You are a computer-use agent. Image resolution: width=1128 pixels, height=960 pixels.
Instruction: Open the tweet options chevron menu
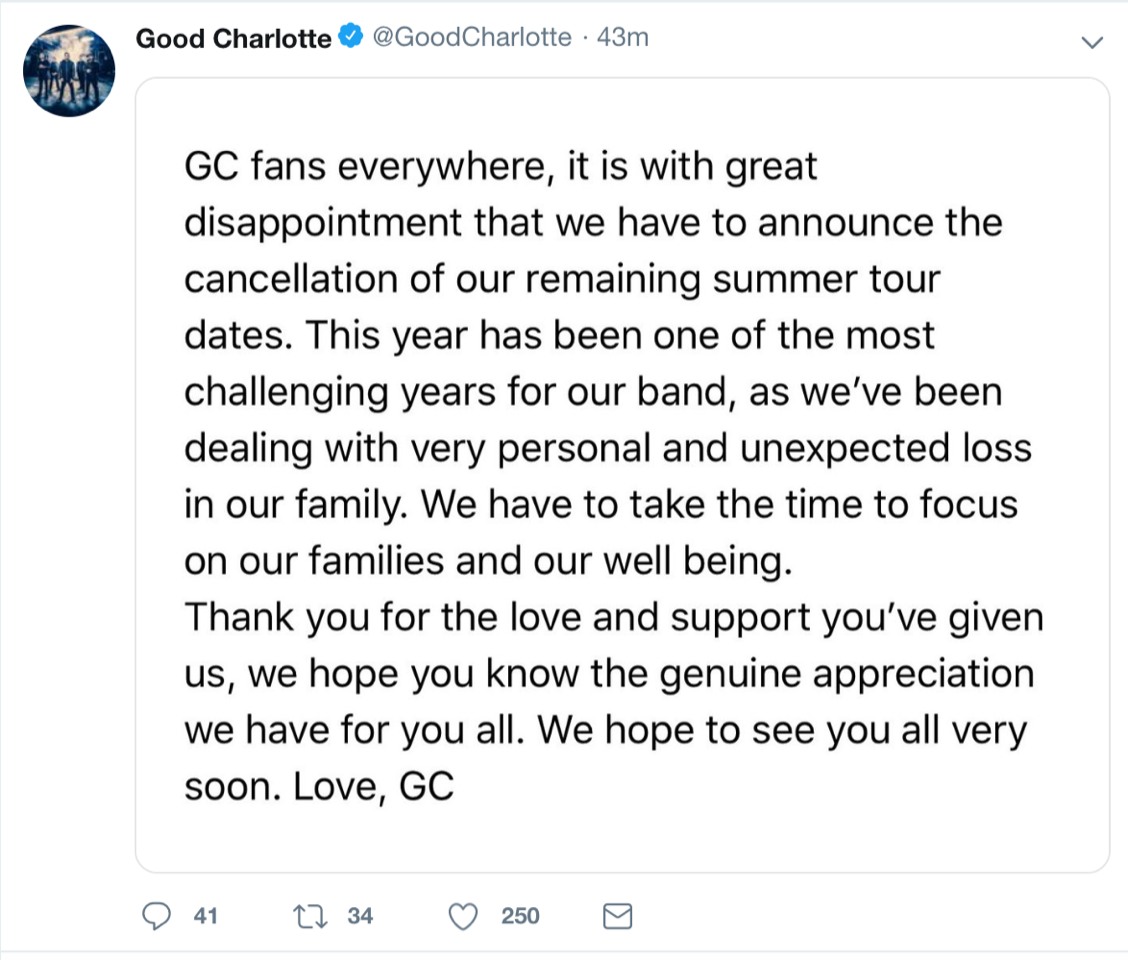[x=1092, y=42]
